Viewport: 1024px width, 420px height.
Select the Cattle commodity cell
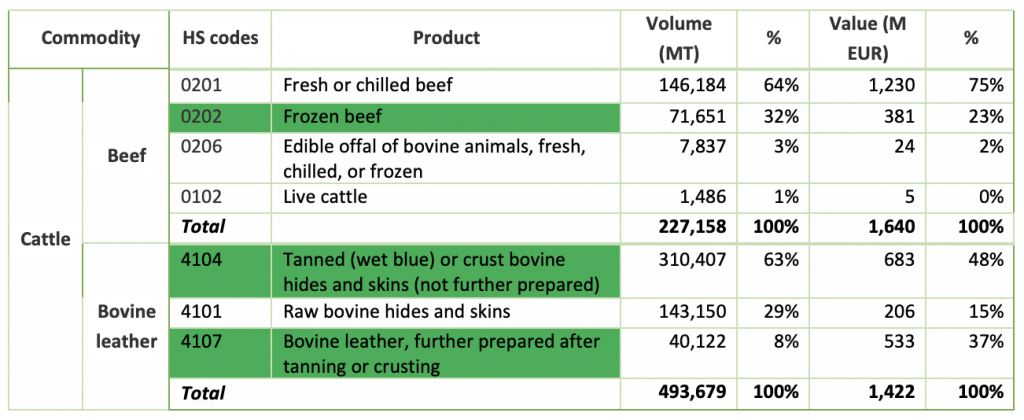[44, 240]
